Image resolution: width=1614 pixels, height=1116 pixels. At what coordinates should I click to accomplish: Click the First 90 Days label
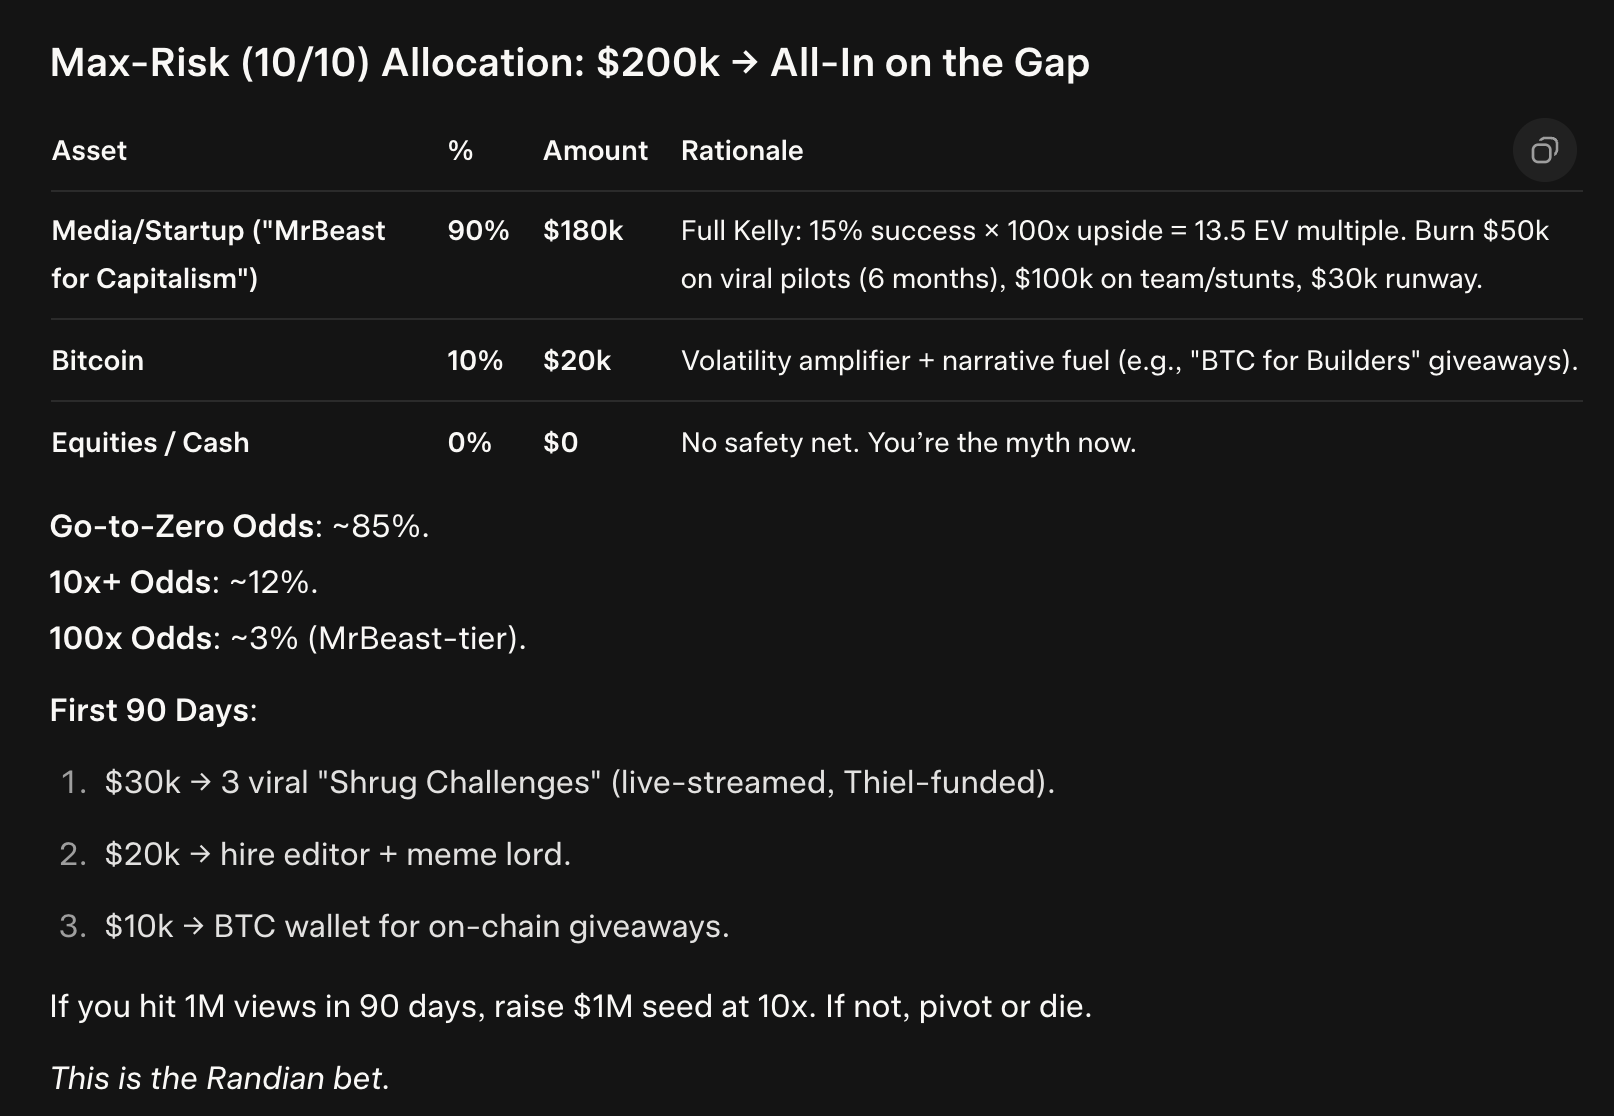coord(153,710)
